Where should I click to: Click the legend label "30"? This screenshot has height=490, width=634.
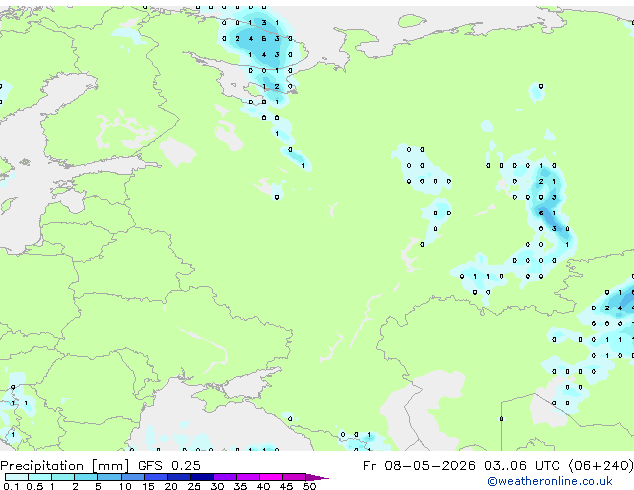[x=217, y=486]
